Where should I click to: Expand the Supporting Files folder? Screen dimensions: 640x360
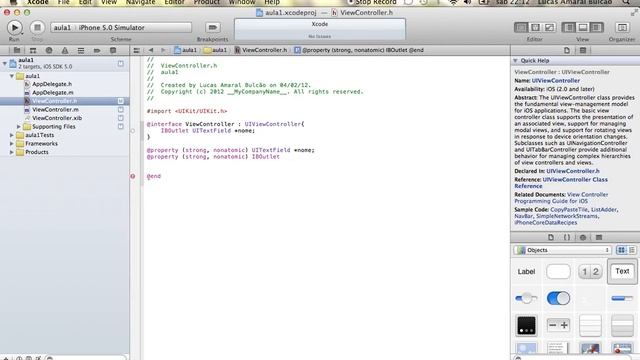[19, 127]
